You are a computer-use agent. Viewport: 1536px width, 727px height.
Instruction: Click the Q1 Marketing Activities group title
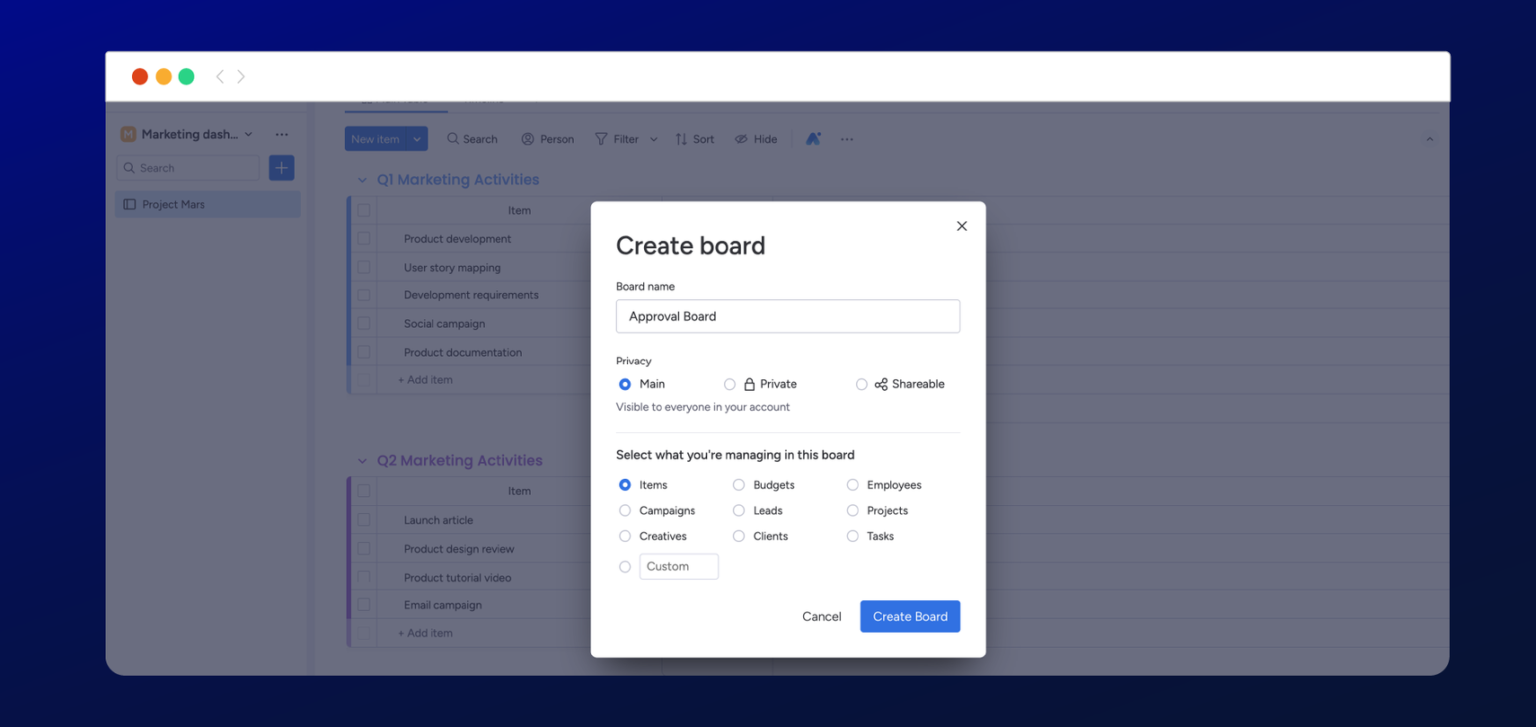(x=458, y=180)
